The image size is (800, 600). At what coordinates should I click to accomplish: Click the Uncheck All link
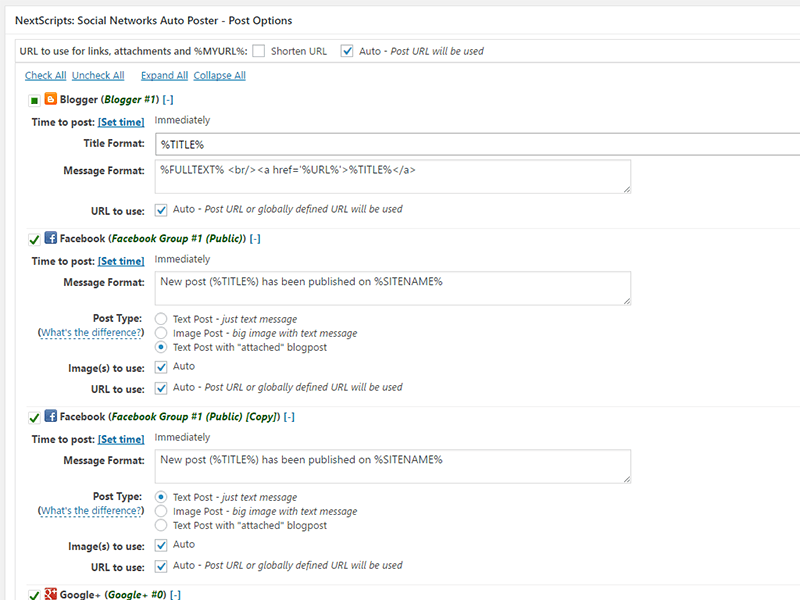click(x=98, y=75)
